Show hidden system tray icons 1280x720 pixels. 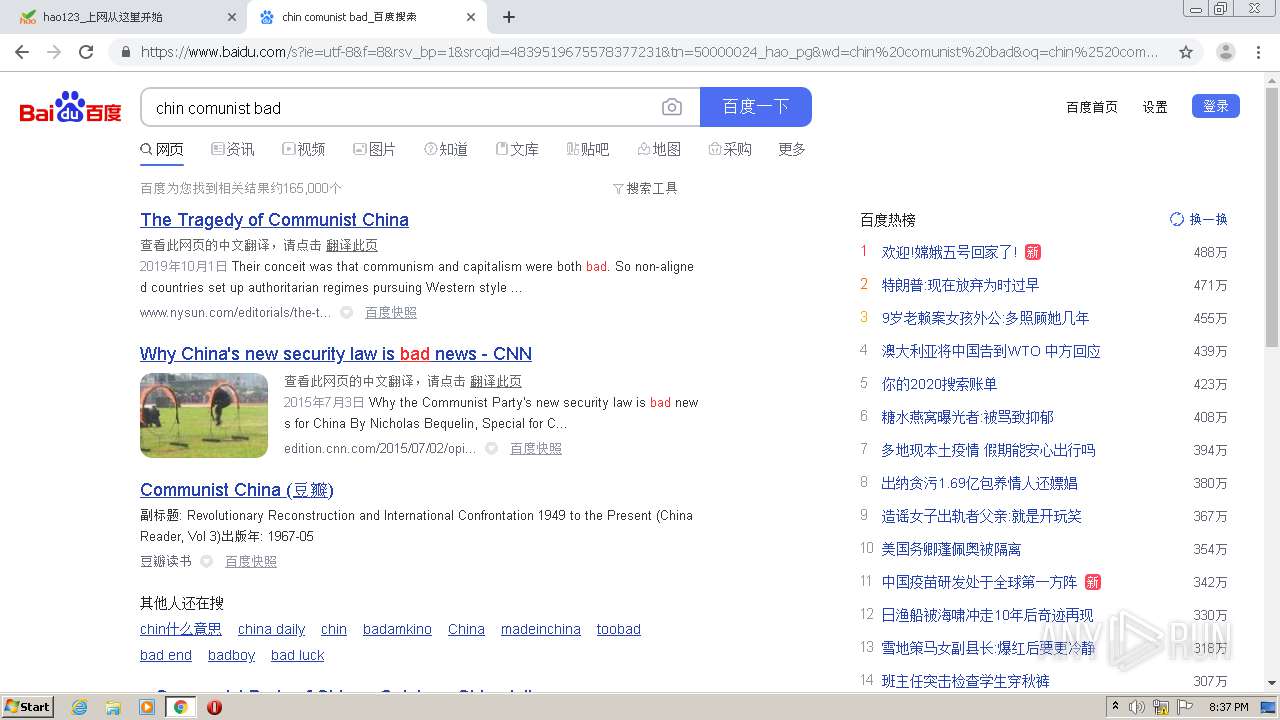coord(1115,707)
